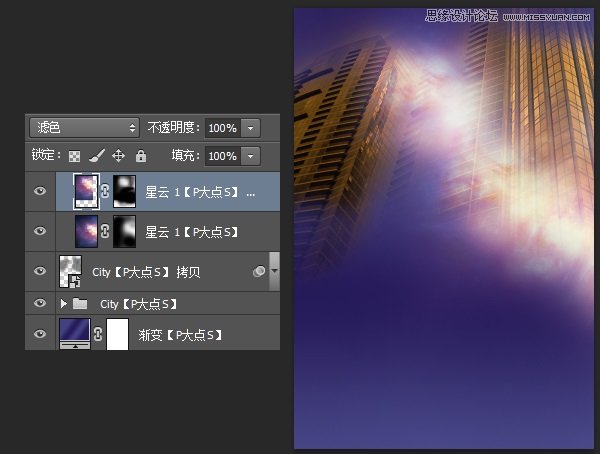The height and width of the screenshot is (454, 600).
Task: Hide the selected 星云 1 top layer
Action: pos(40,191)
